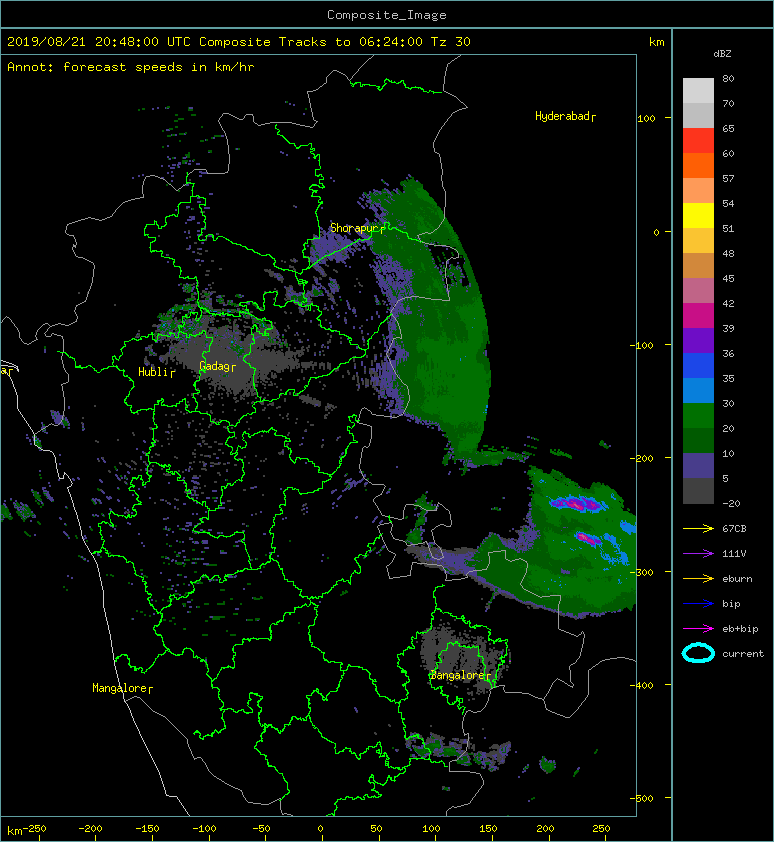
Task: Click the purple 111V arrow legend icon
Action: 698,553
